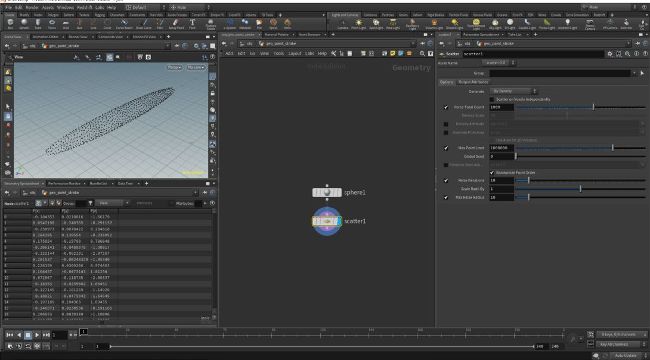650x360 pixels.
Task: Switch to the Output Attributes tab
Action: tap(473, 82)
